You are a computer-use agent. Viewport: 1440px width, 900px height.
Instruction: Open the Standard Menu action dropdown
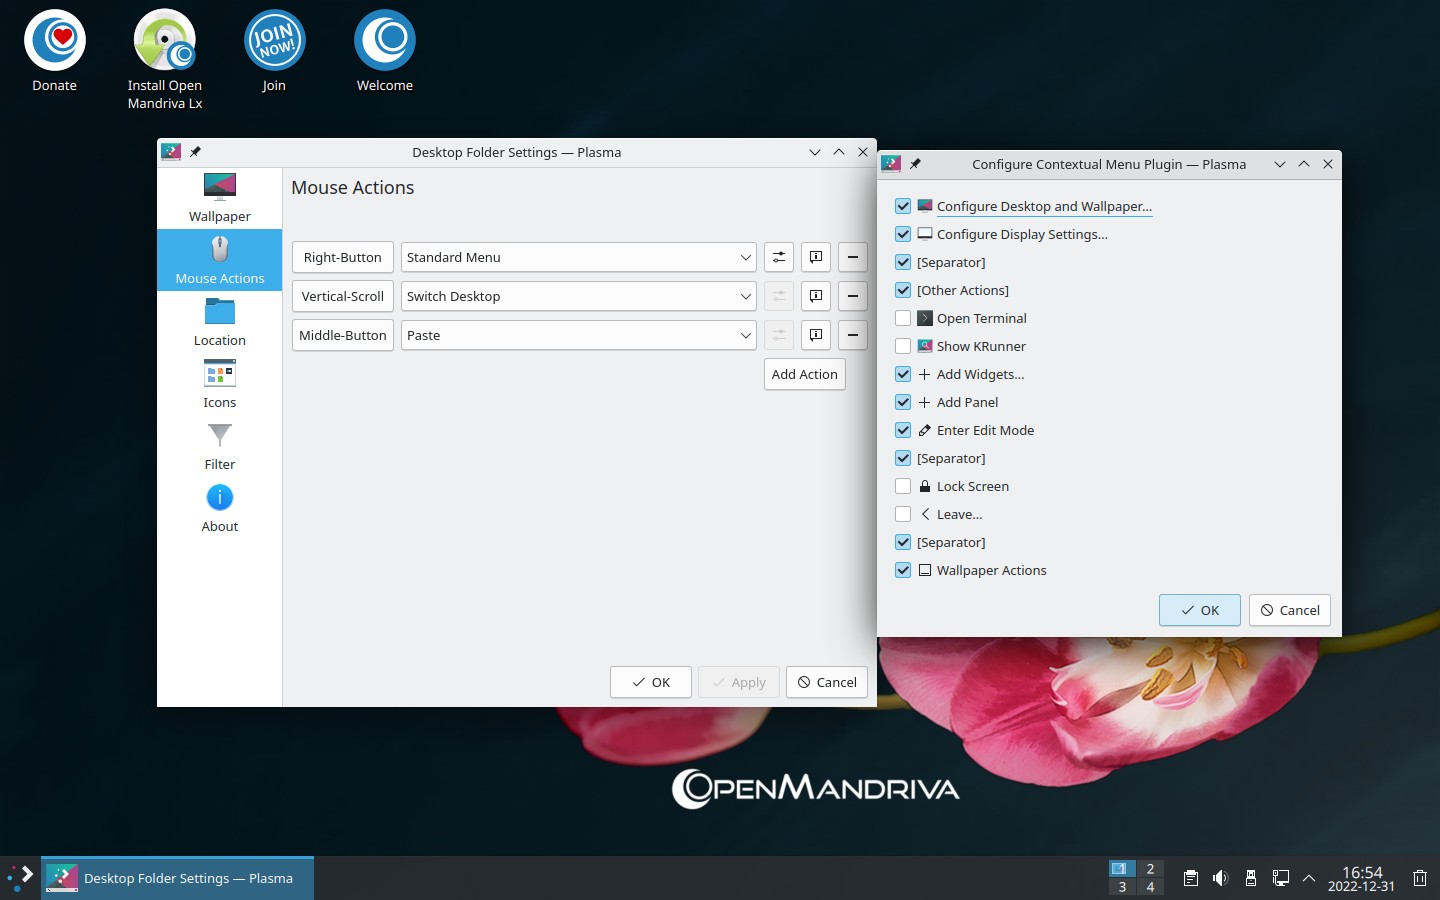click(578, 257)
